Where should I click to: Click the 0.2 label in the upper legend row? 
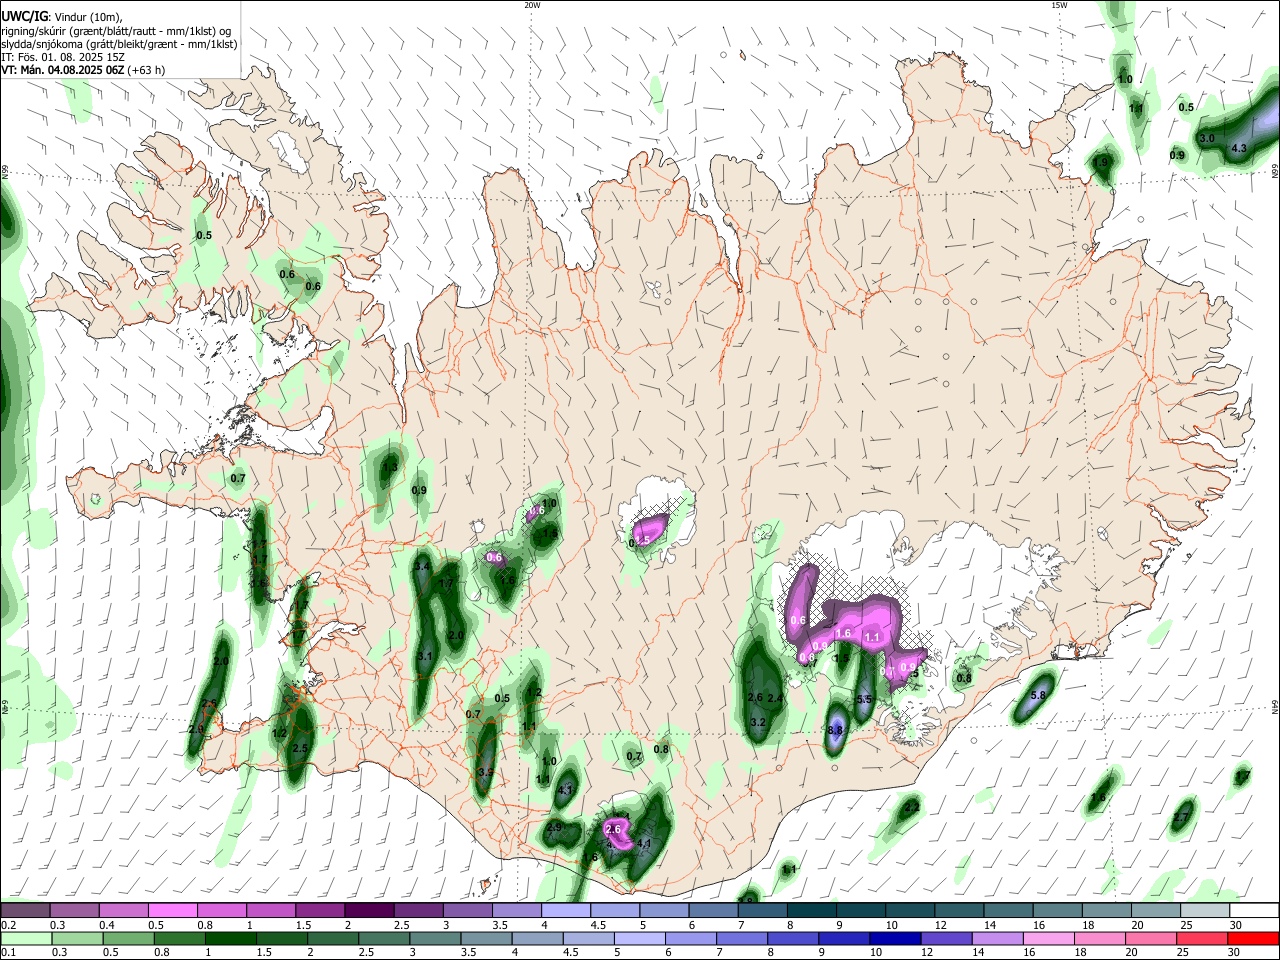8,925
